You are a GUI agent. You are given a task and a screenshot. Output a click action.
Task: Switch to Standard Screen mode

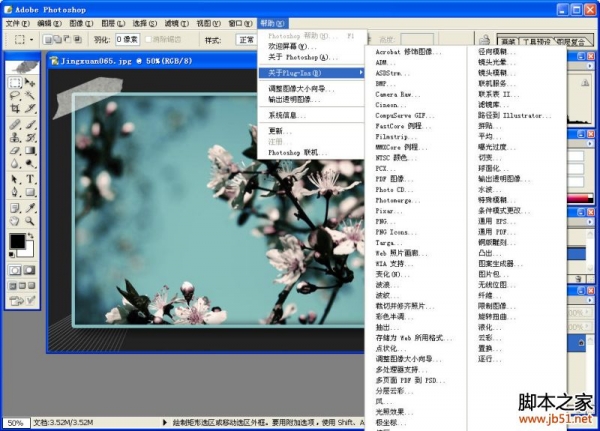coord(13,286)
